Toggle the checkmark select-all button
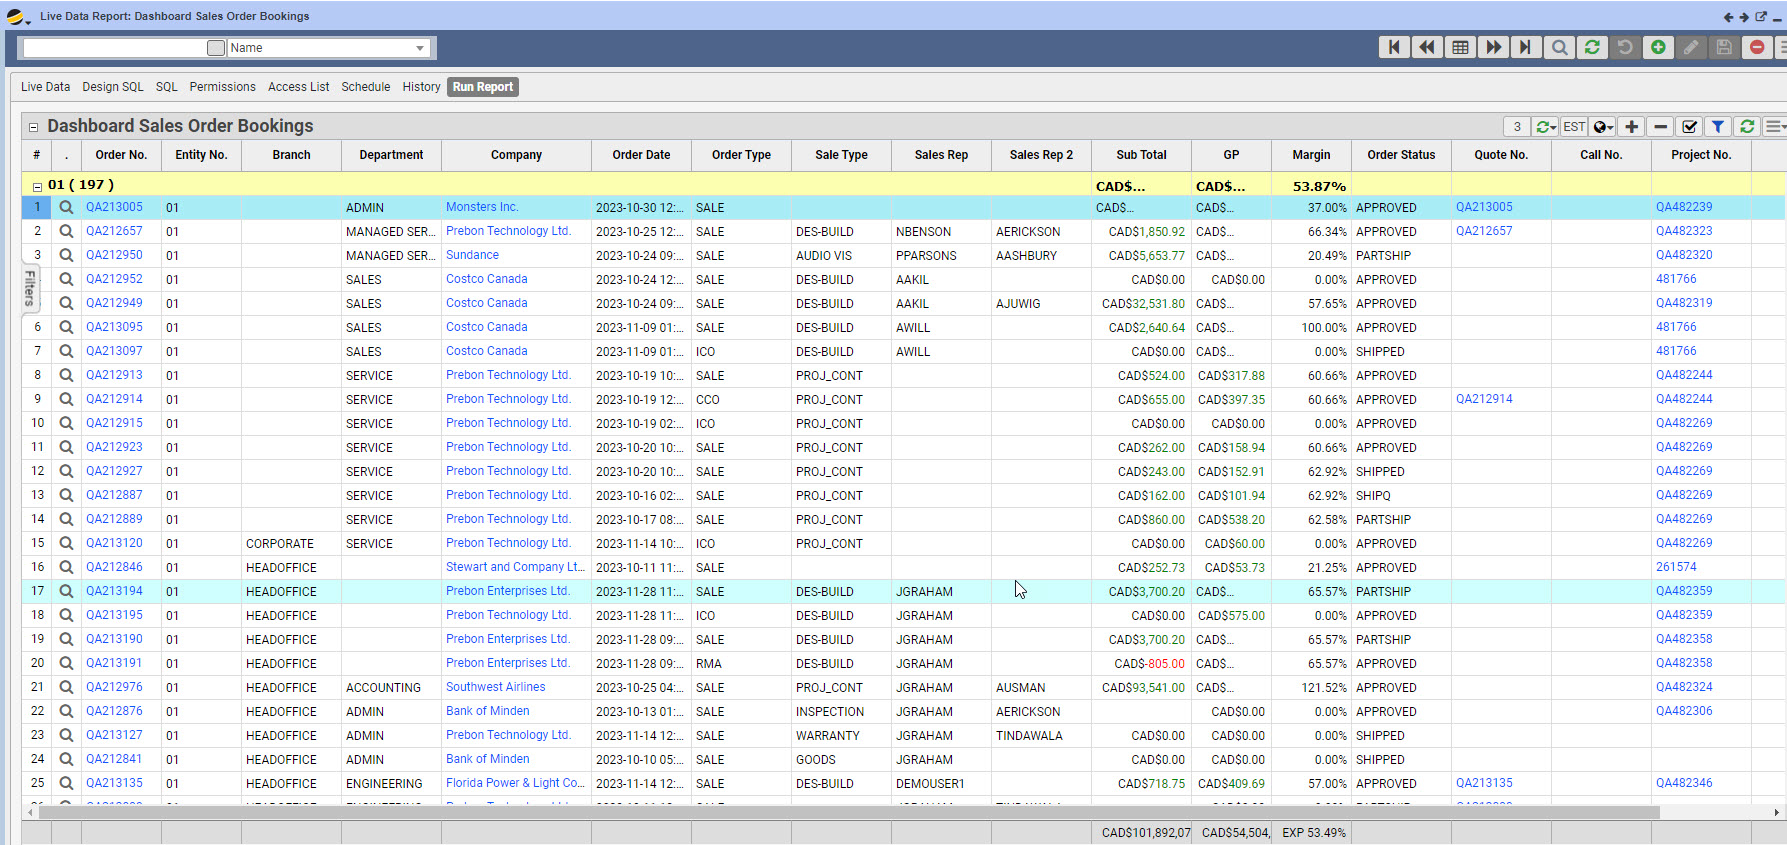This screenshot has width=1787, height=845. tap(1689, 126)
